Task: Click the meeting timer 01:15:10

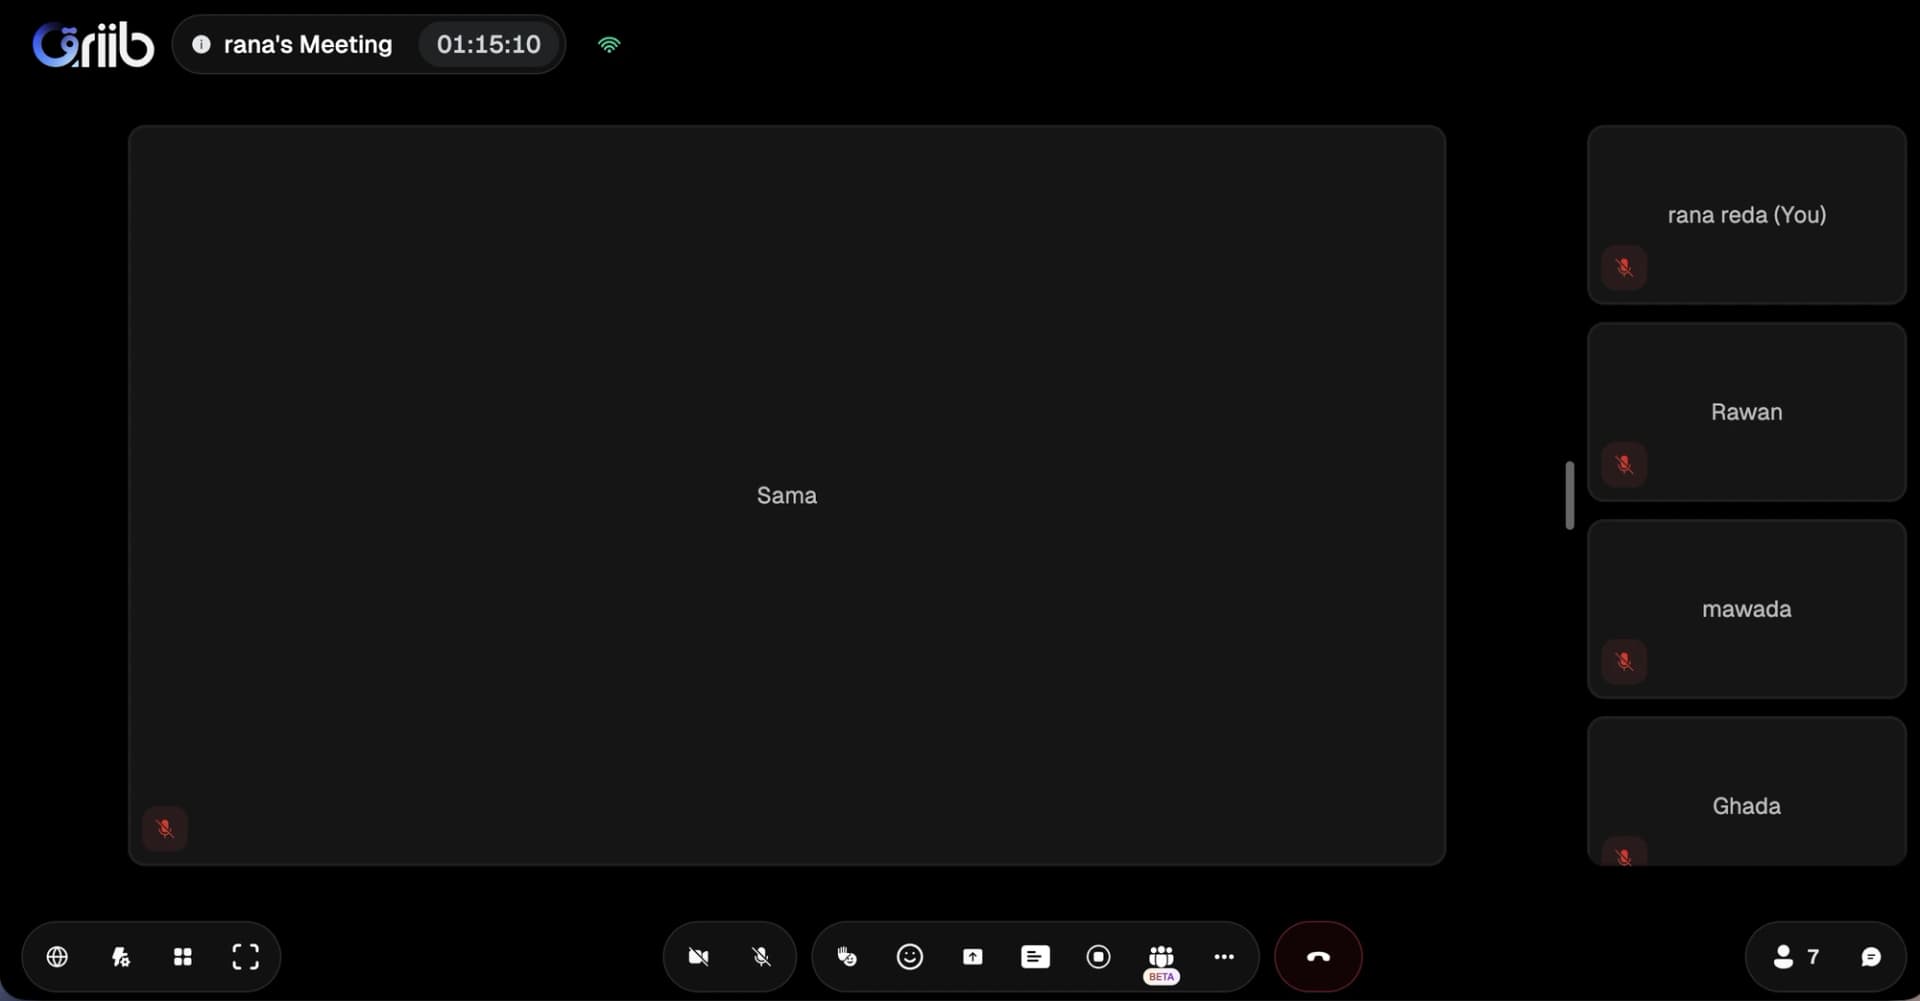Action: click(x=488, y=44)
